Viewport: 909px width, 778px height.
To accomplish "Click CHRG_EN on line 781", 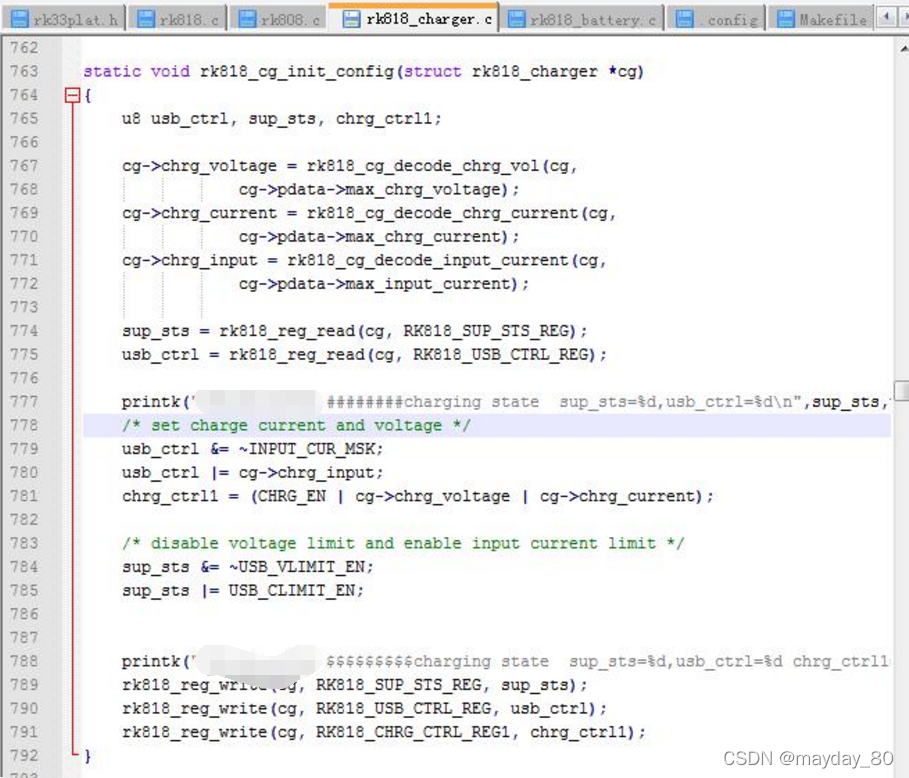I will (292, 496).
